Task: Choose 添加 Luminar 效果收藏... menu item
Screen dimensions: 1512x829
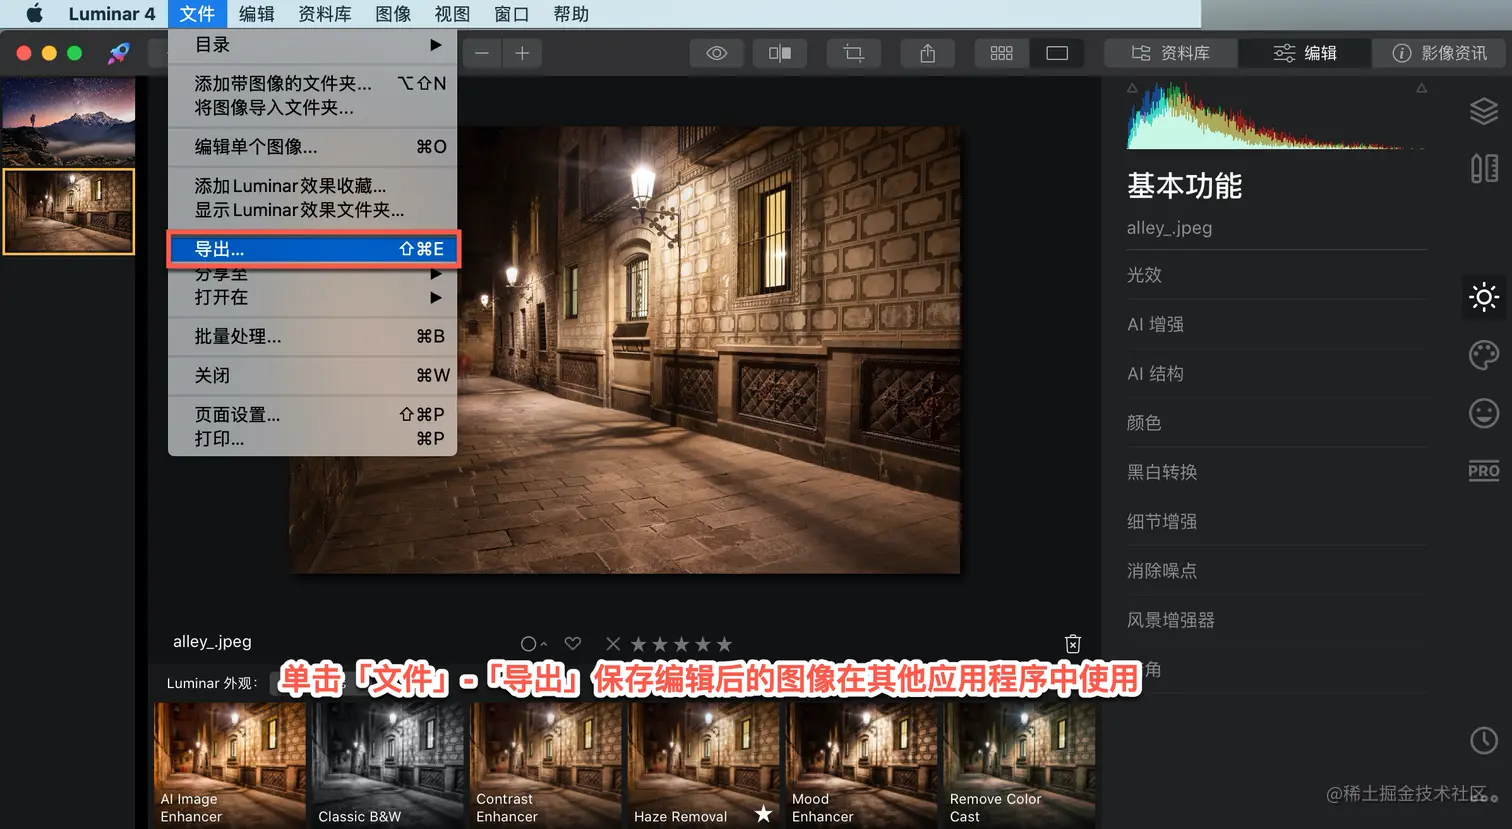Action: click(312, 185)
